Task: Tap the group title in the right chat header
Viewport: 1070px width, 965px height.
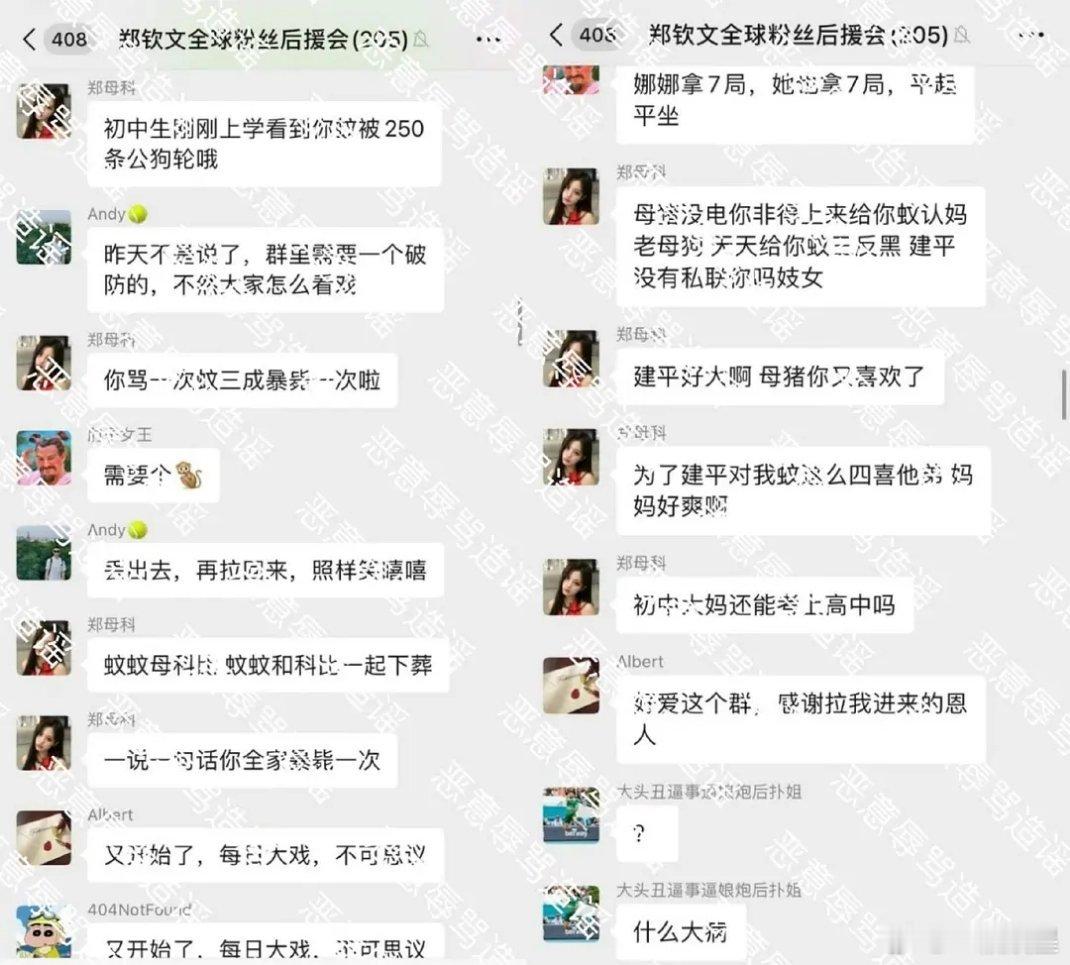Action: [798, 35]
